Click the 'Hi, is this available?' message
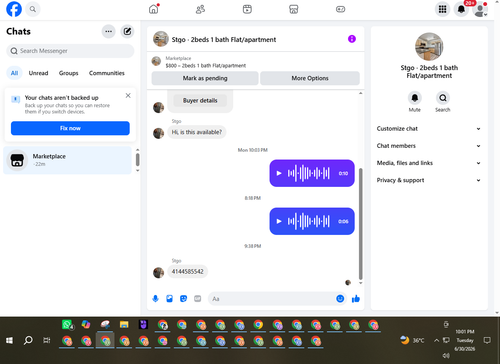This screenshot has height=364, width=500. [197, 132]
